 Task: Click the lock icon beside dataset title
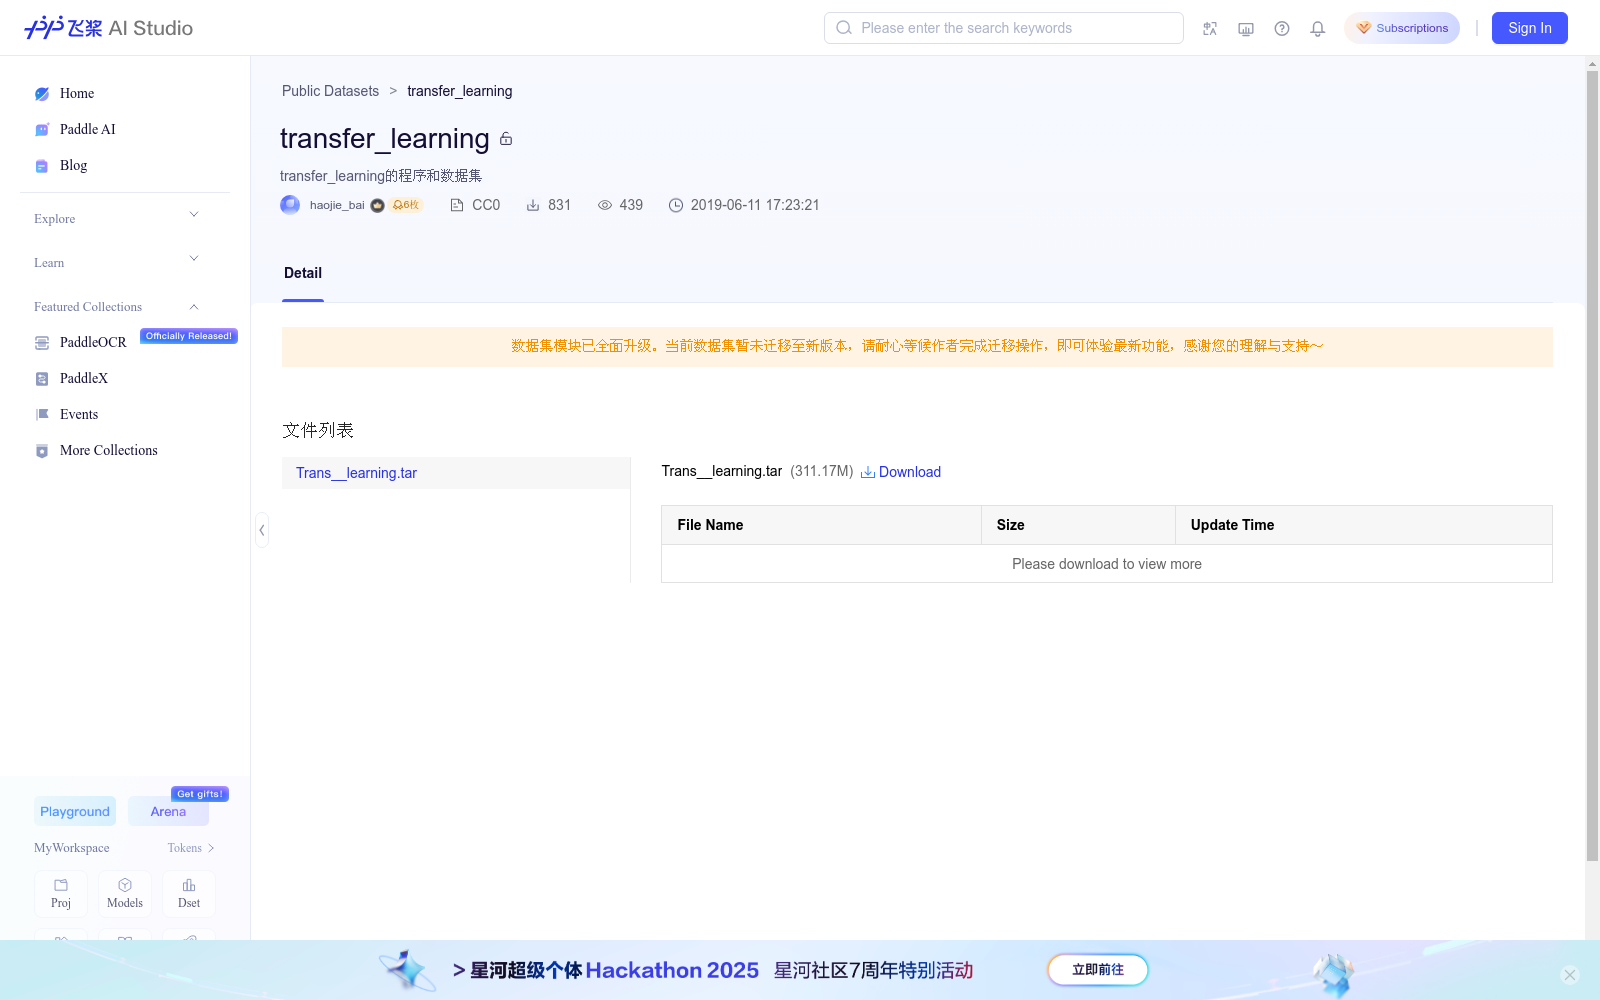(506, 139)
